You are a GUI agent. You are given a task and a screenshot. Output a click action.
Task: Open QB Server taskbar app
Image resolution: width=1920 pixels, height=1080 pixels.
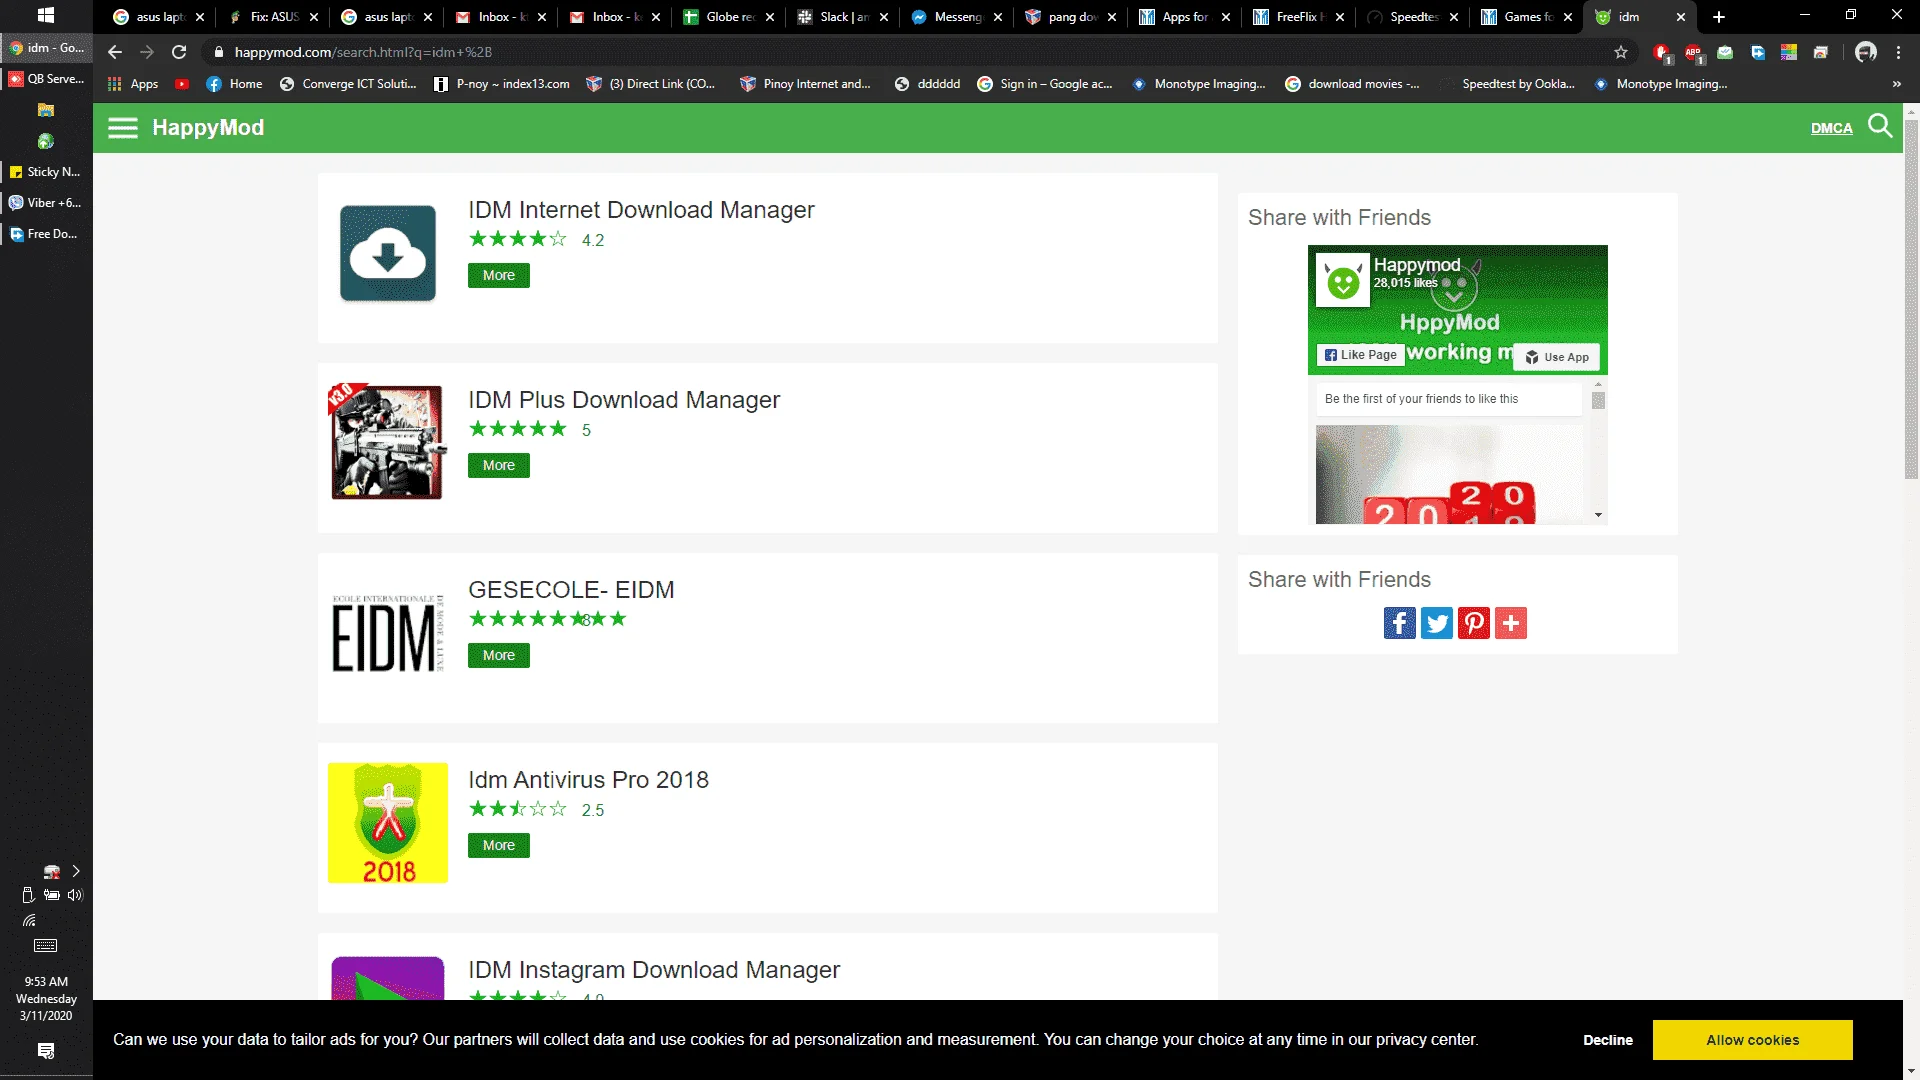(46, 79)
